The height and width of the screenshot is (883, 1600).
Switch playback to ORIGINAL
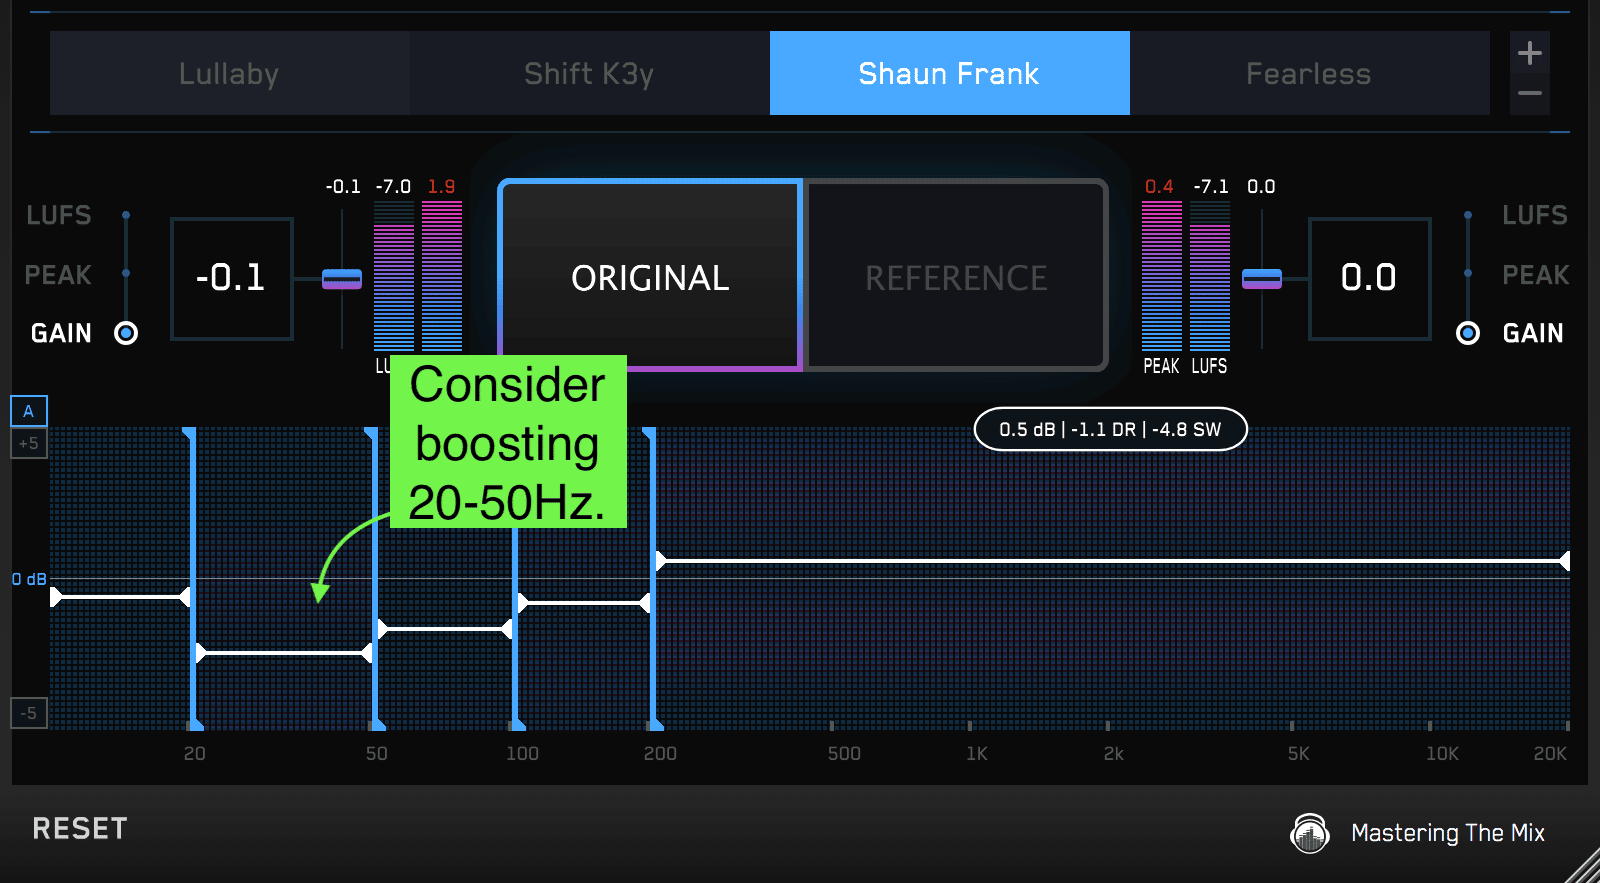click(x=650, y=276)
